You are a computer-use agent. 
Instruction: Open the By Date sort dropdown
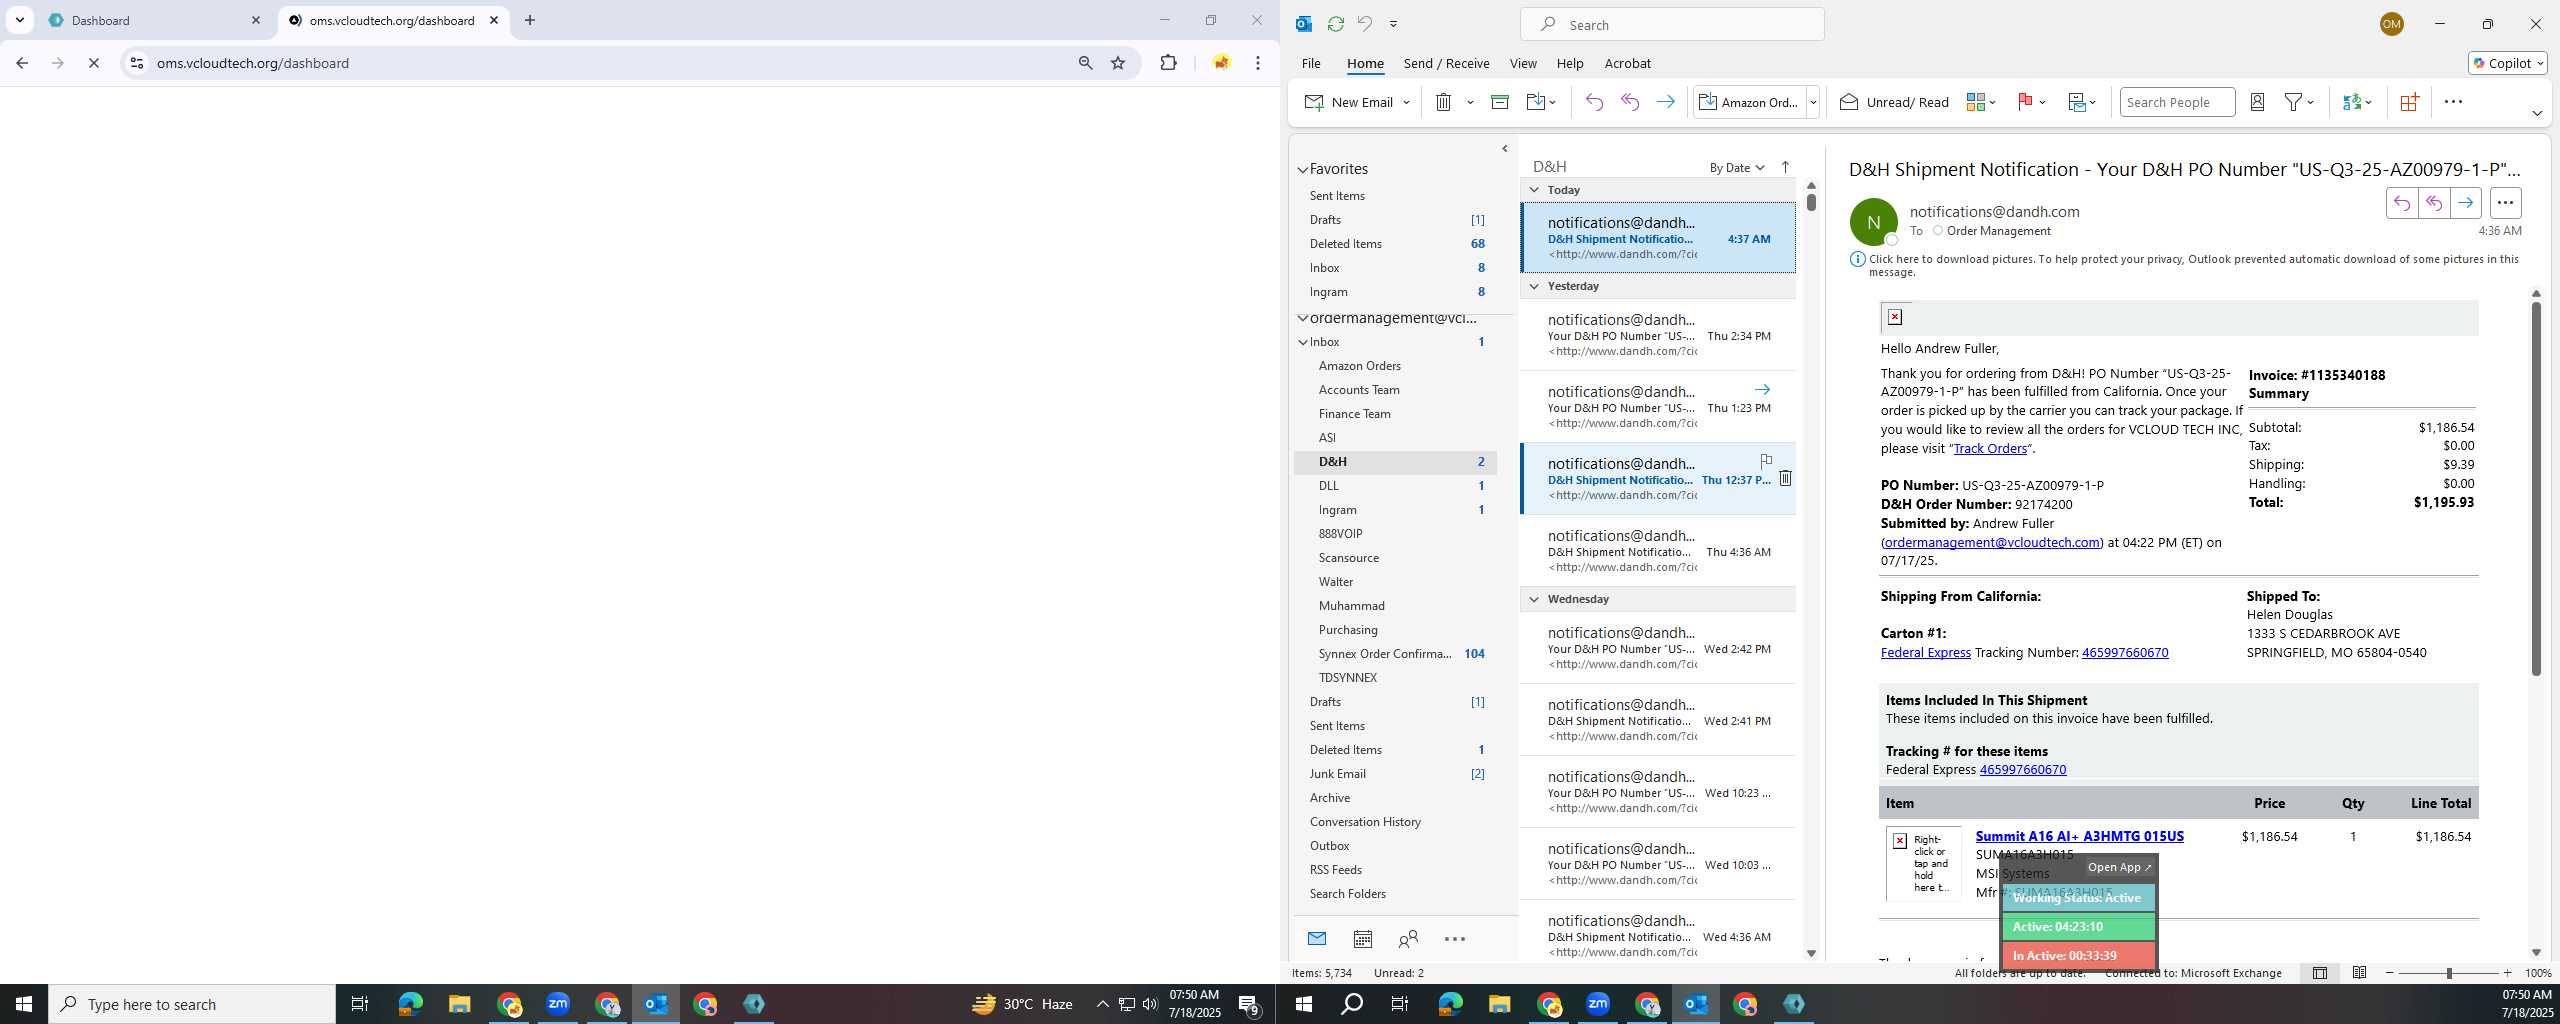click(1737, 167)
